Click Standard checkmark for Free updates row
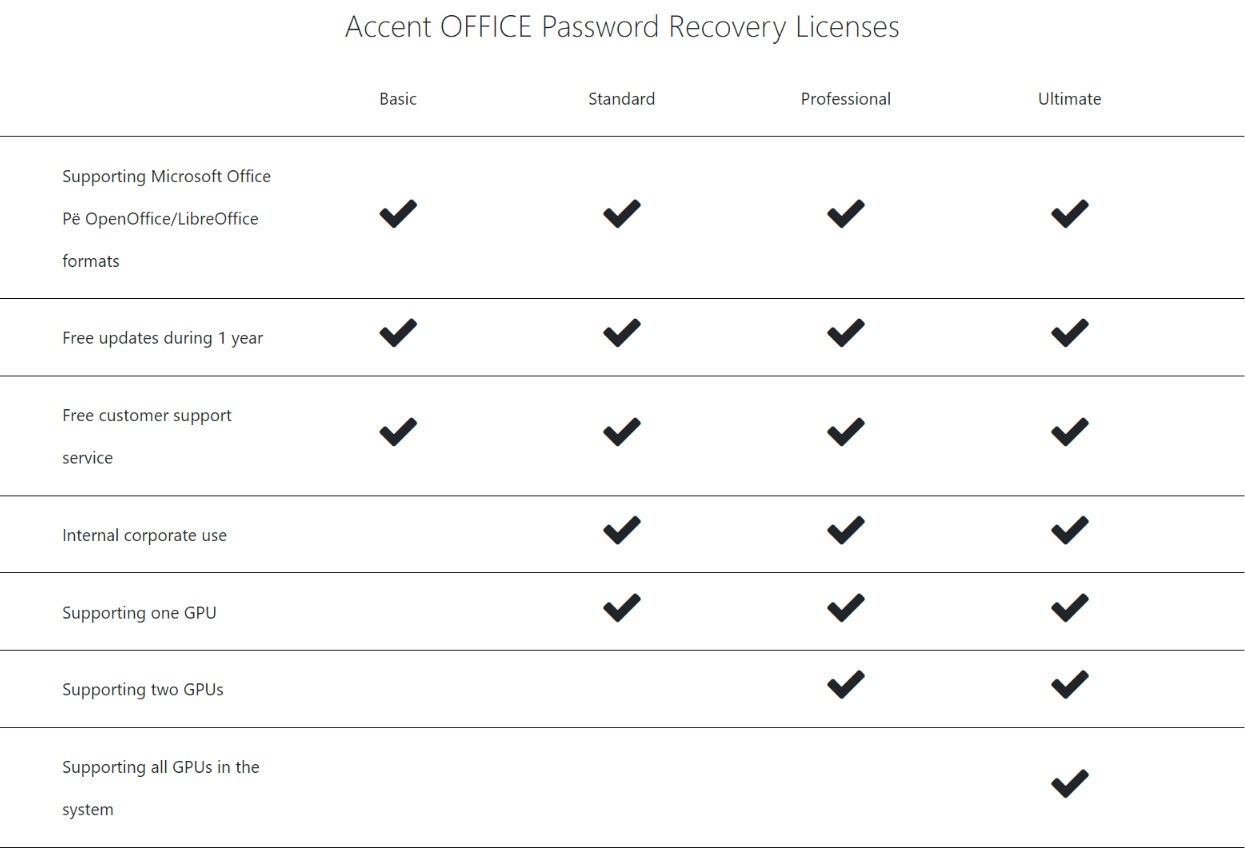Viewport: 1245px width, 848px height. pos(622,333)
